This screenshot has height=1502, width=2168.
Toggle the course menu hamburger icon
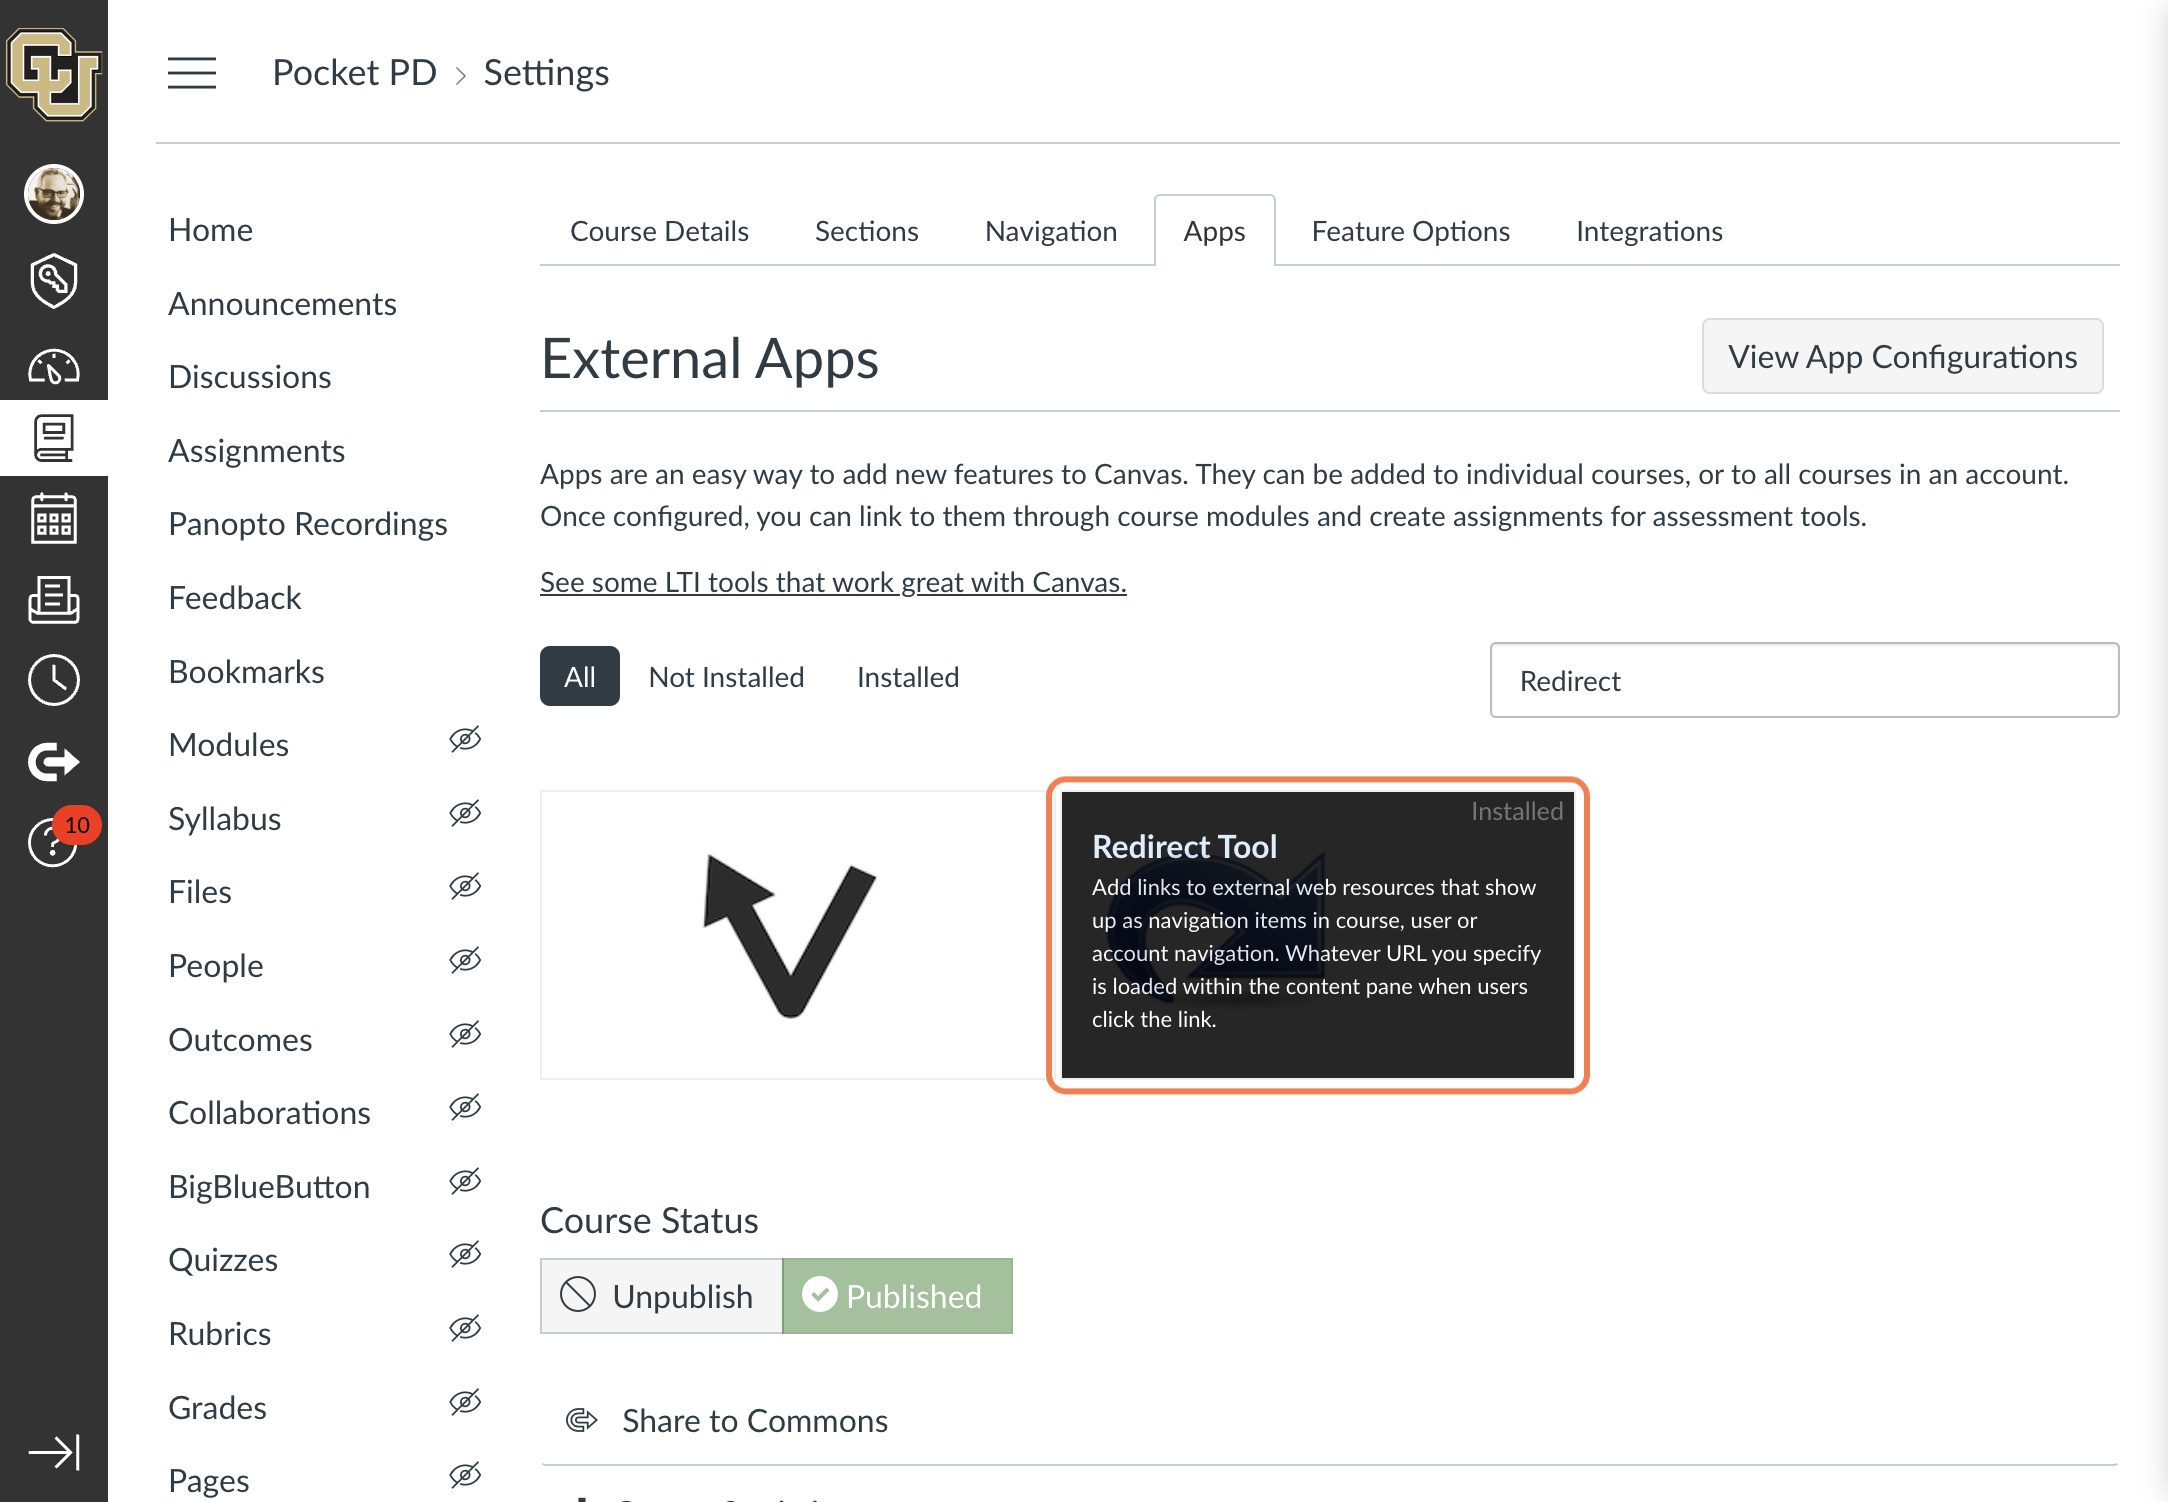[x=192, y=73]
